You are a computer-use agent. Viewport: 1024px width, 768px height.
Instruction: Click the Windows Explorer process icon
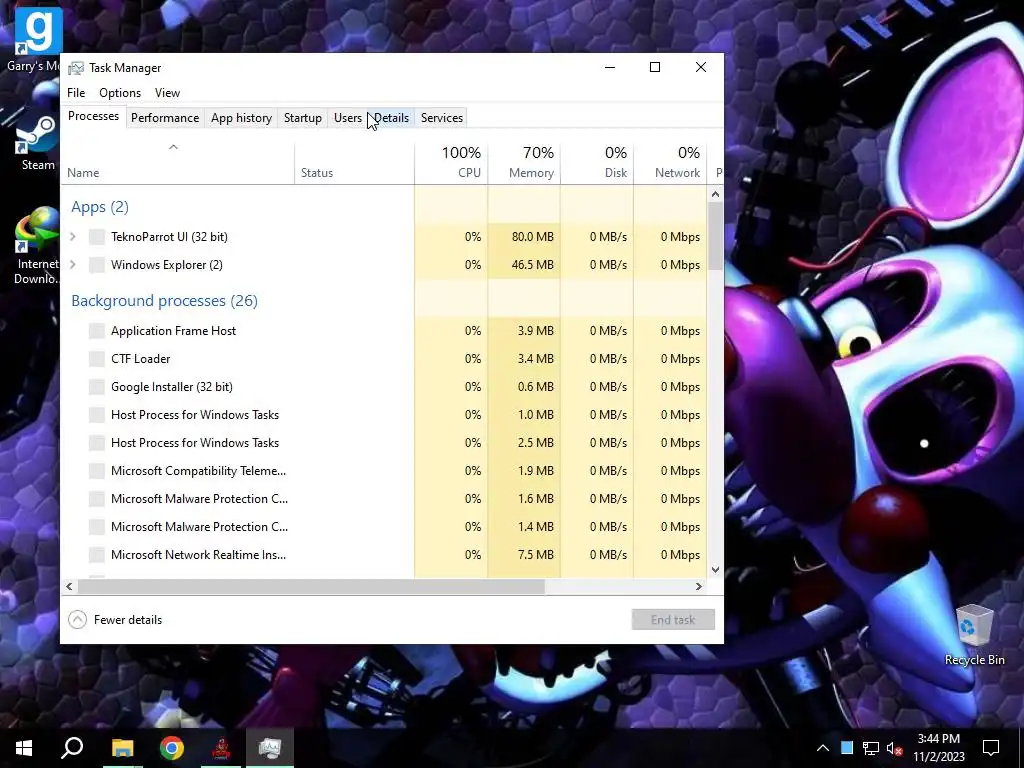[x=97, y=265]
